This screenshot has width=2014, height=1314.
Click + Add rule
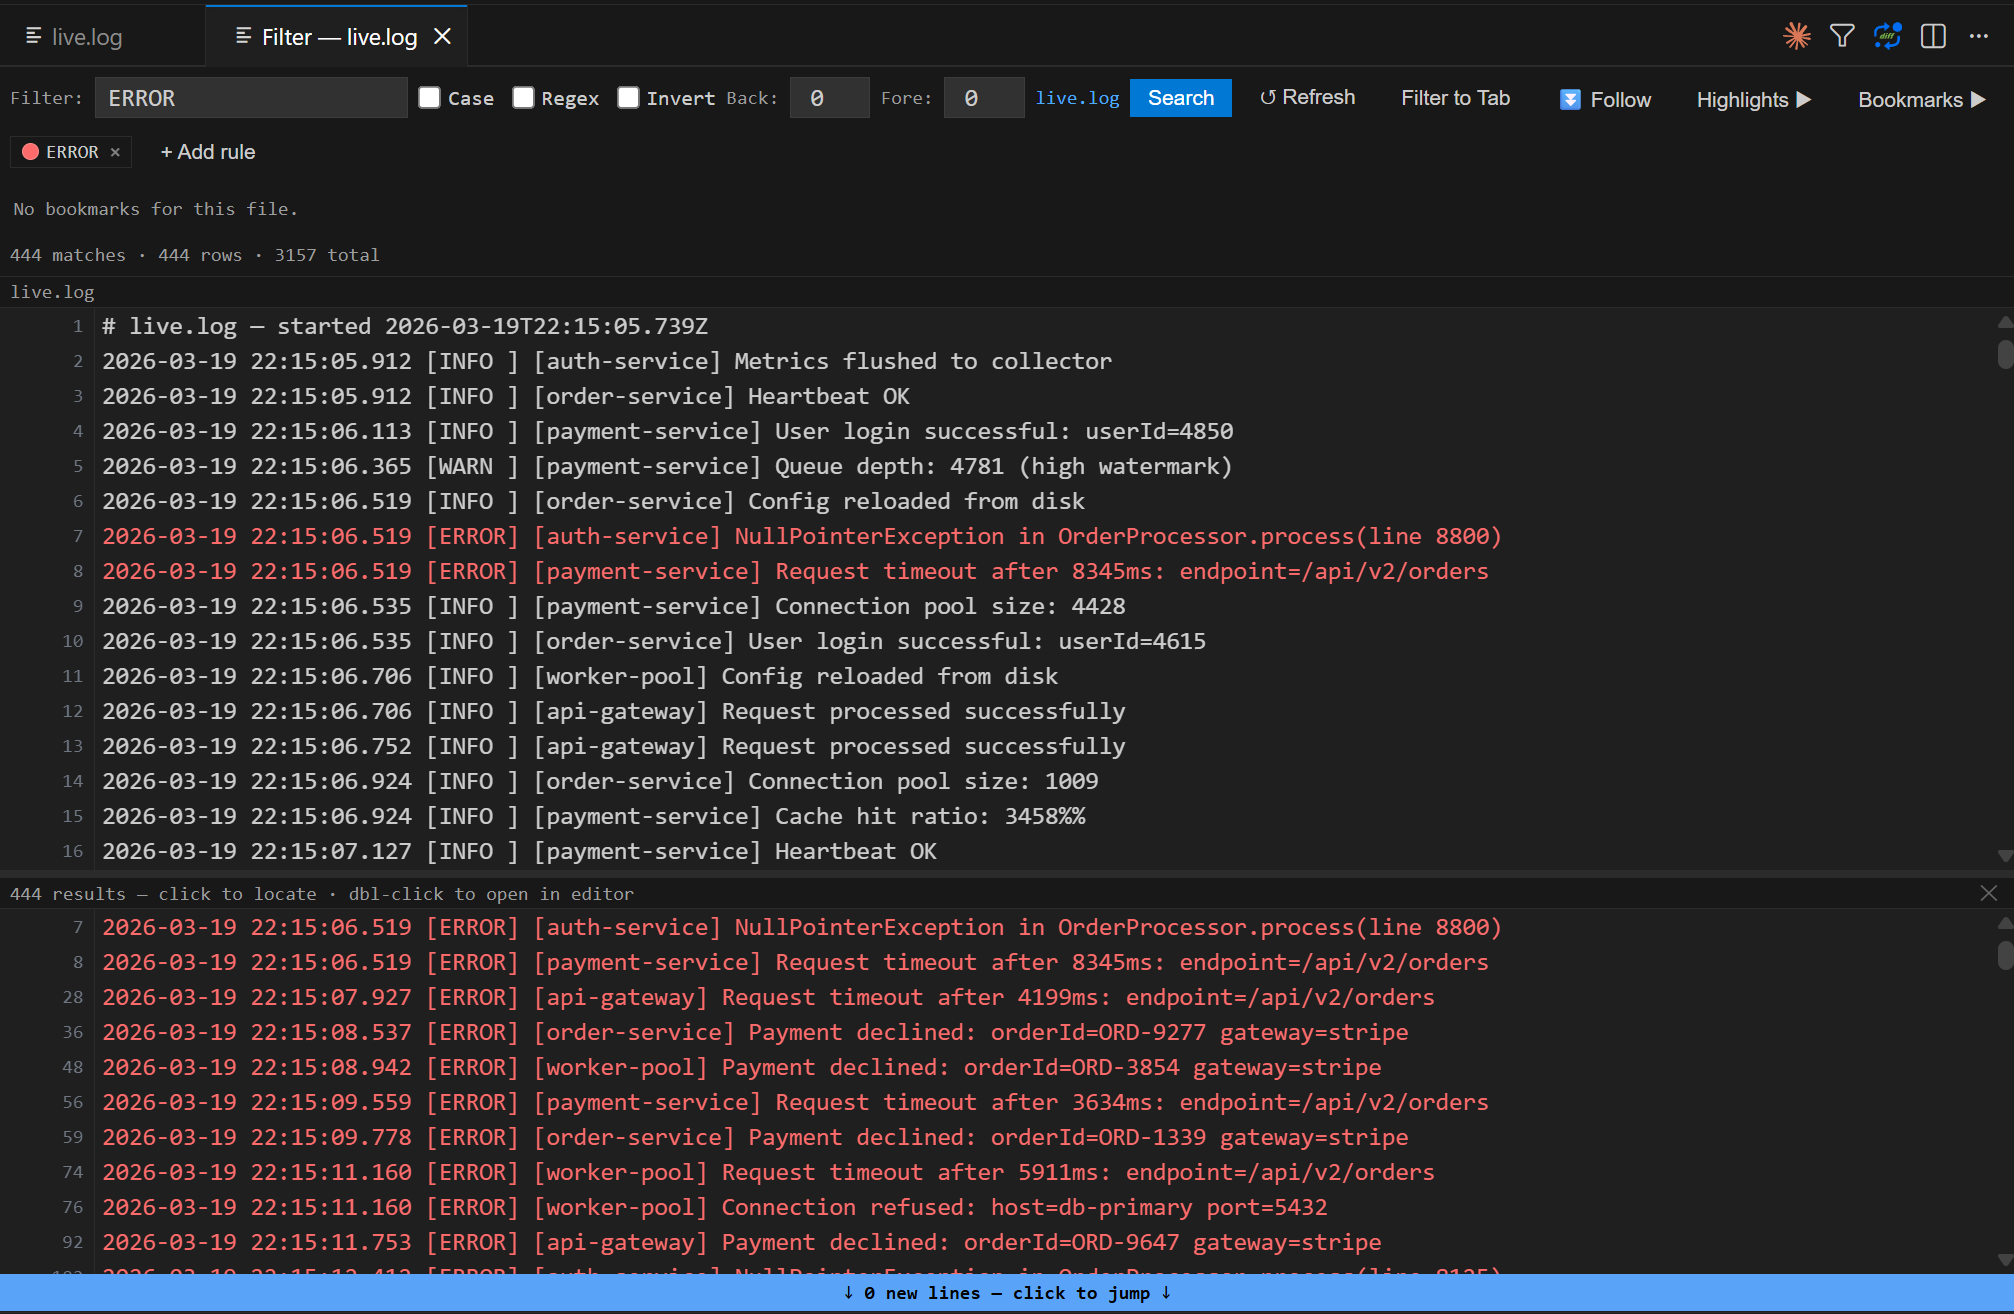click(x=208, y=152)
